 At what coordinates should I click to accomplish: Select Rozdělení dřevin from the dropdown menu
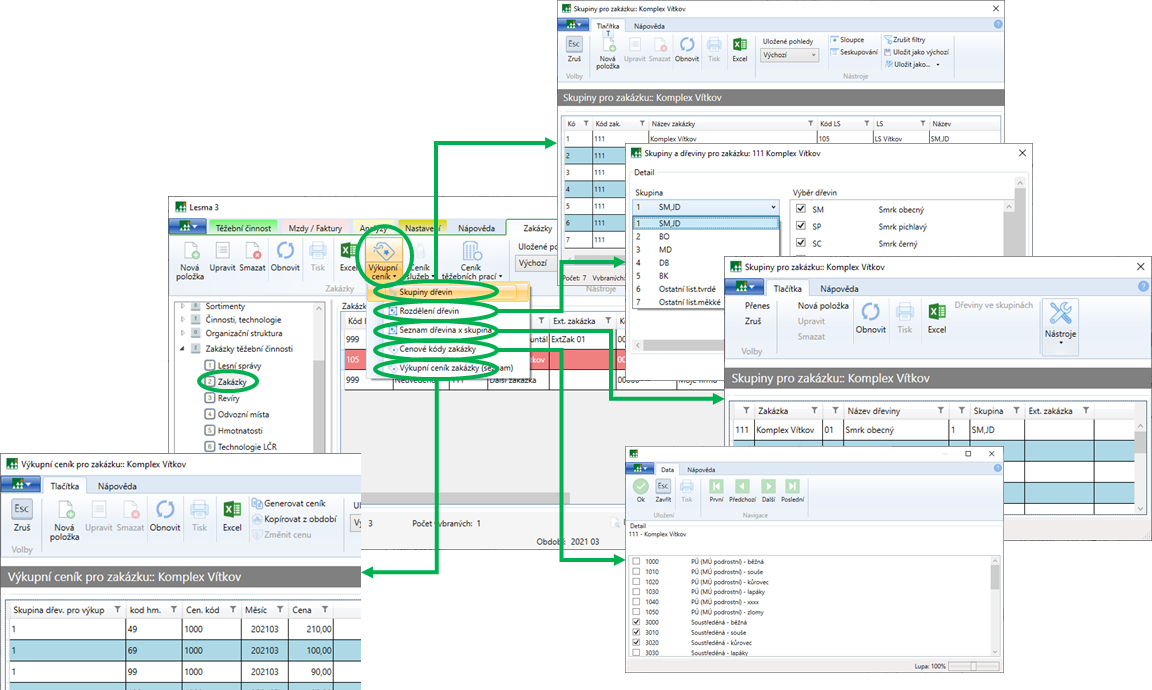432,311
